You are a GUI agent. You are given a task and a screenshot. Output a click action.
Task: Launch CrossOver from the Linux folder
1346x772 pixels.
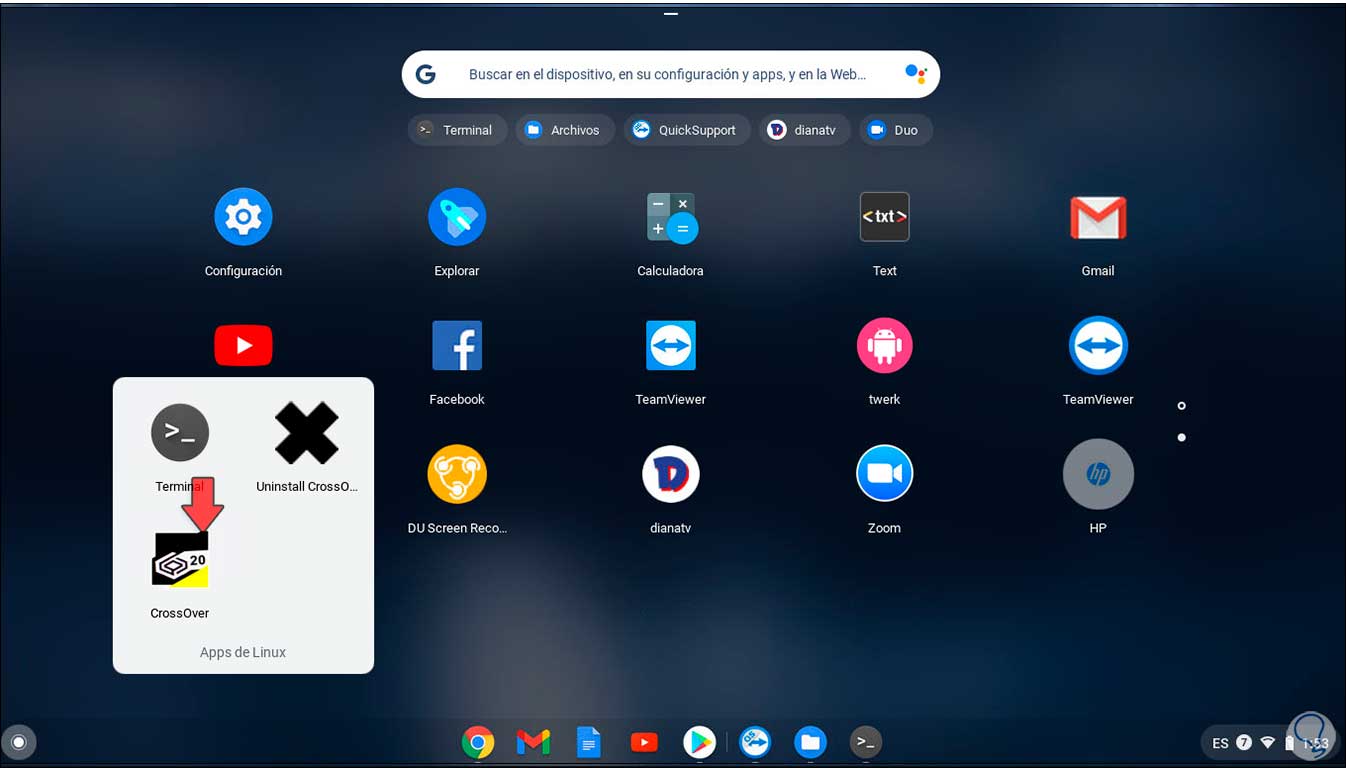180,559
